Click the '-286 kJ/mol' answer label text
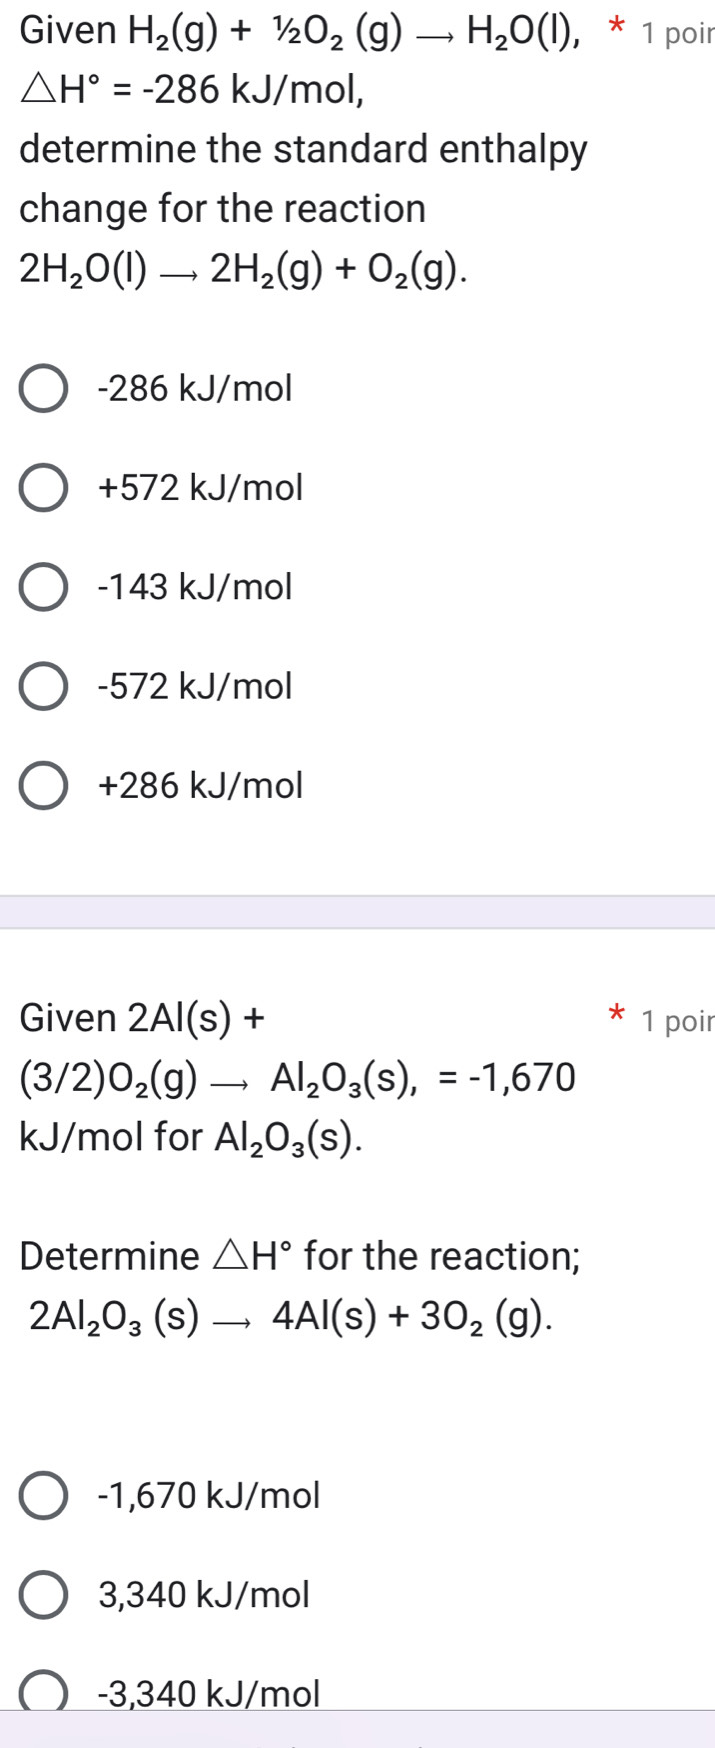The image size is (715, 1748). (x=196, y=388)
